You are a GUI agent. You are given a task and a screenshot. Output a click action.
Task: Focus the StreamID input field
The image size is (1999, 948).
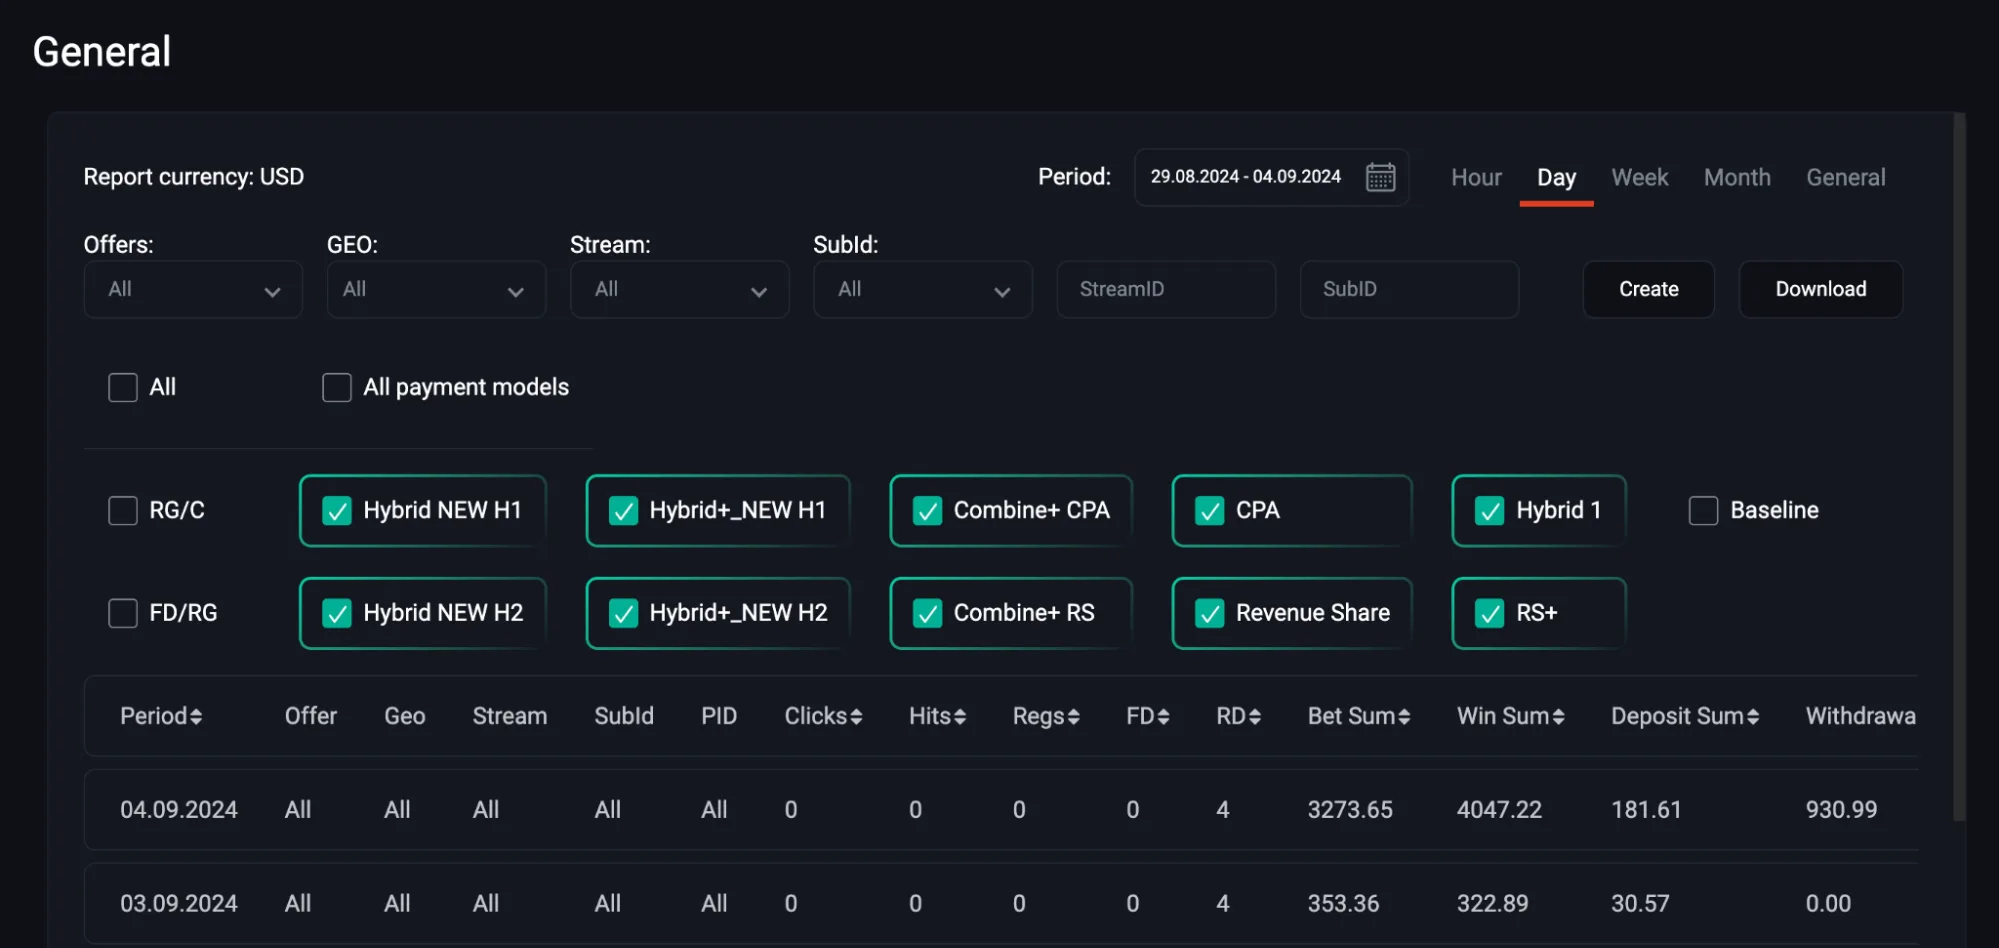click(1166, 290)
